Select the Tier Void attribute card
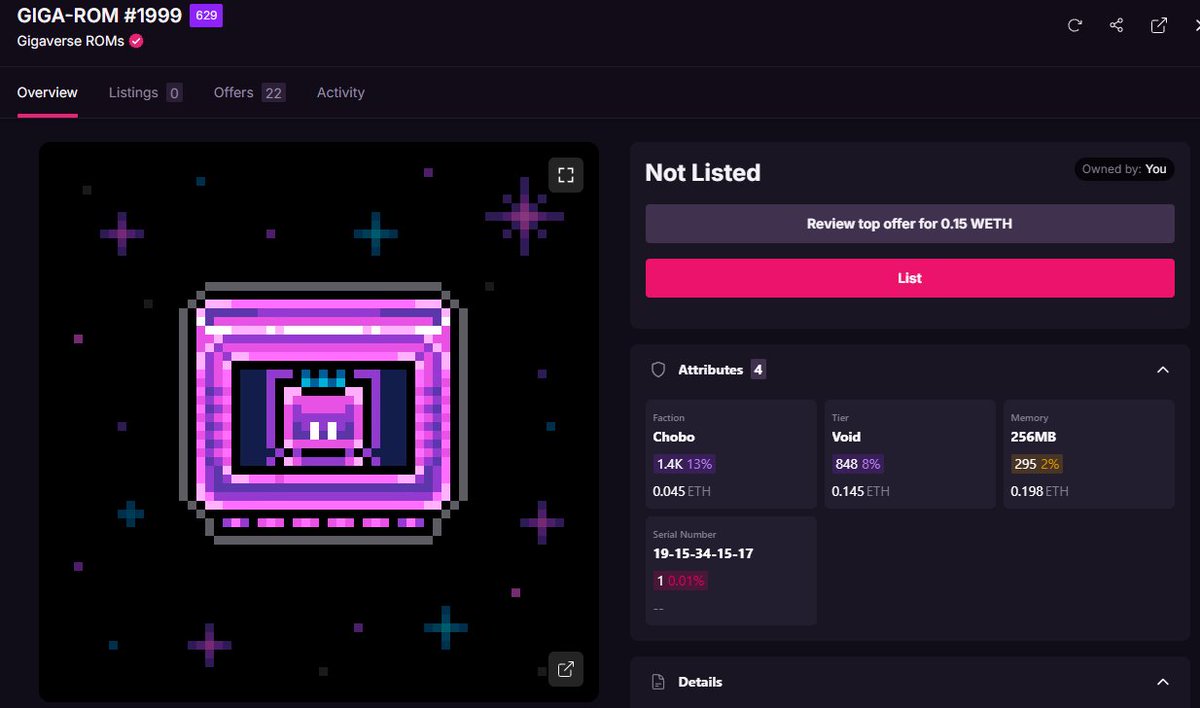1200x708 pixels. pyautogui.click(x=910, y=454)
